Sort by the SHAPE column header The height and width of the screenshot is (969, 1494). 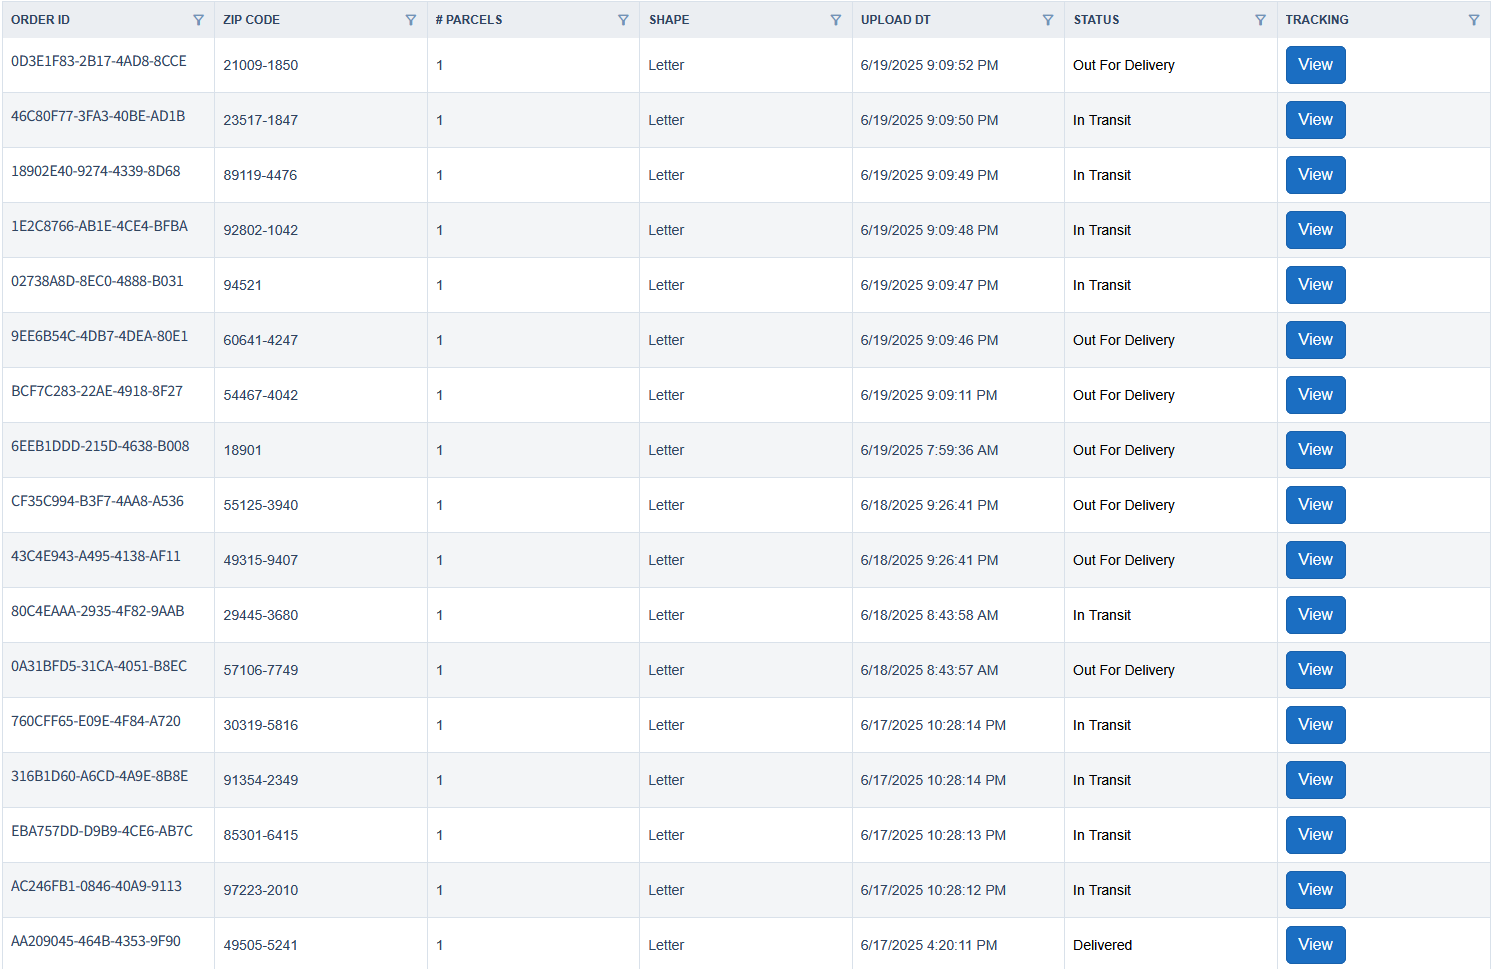pos(669,20)
